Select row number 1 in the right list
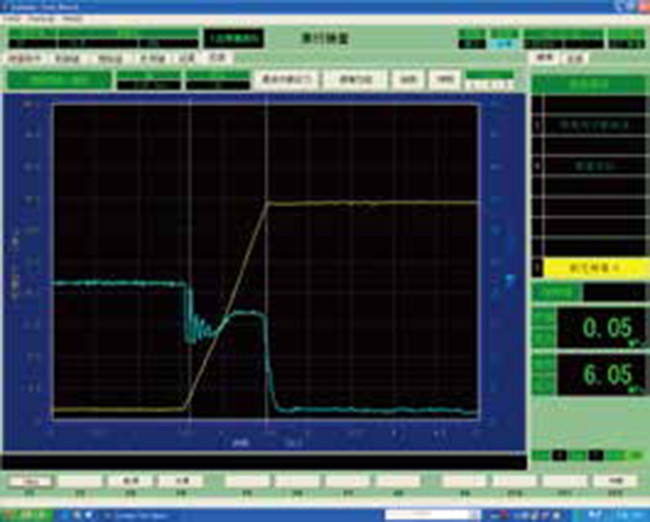 (586, 127)
